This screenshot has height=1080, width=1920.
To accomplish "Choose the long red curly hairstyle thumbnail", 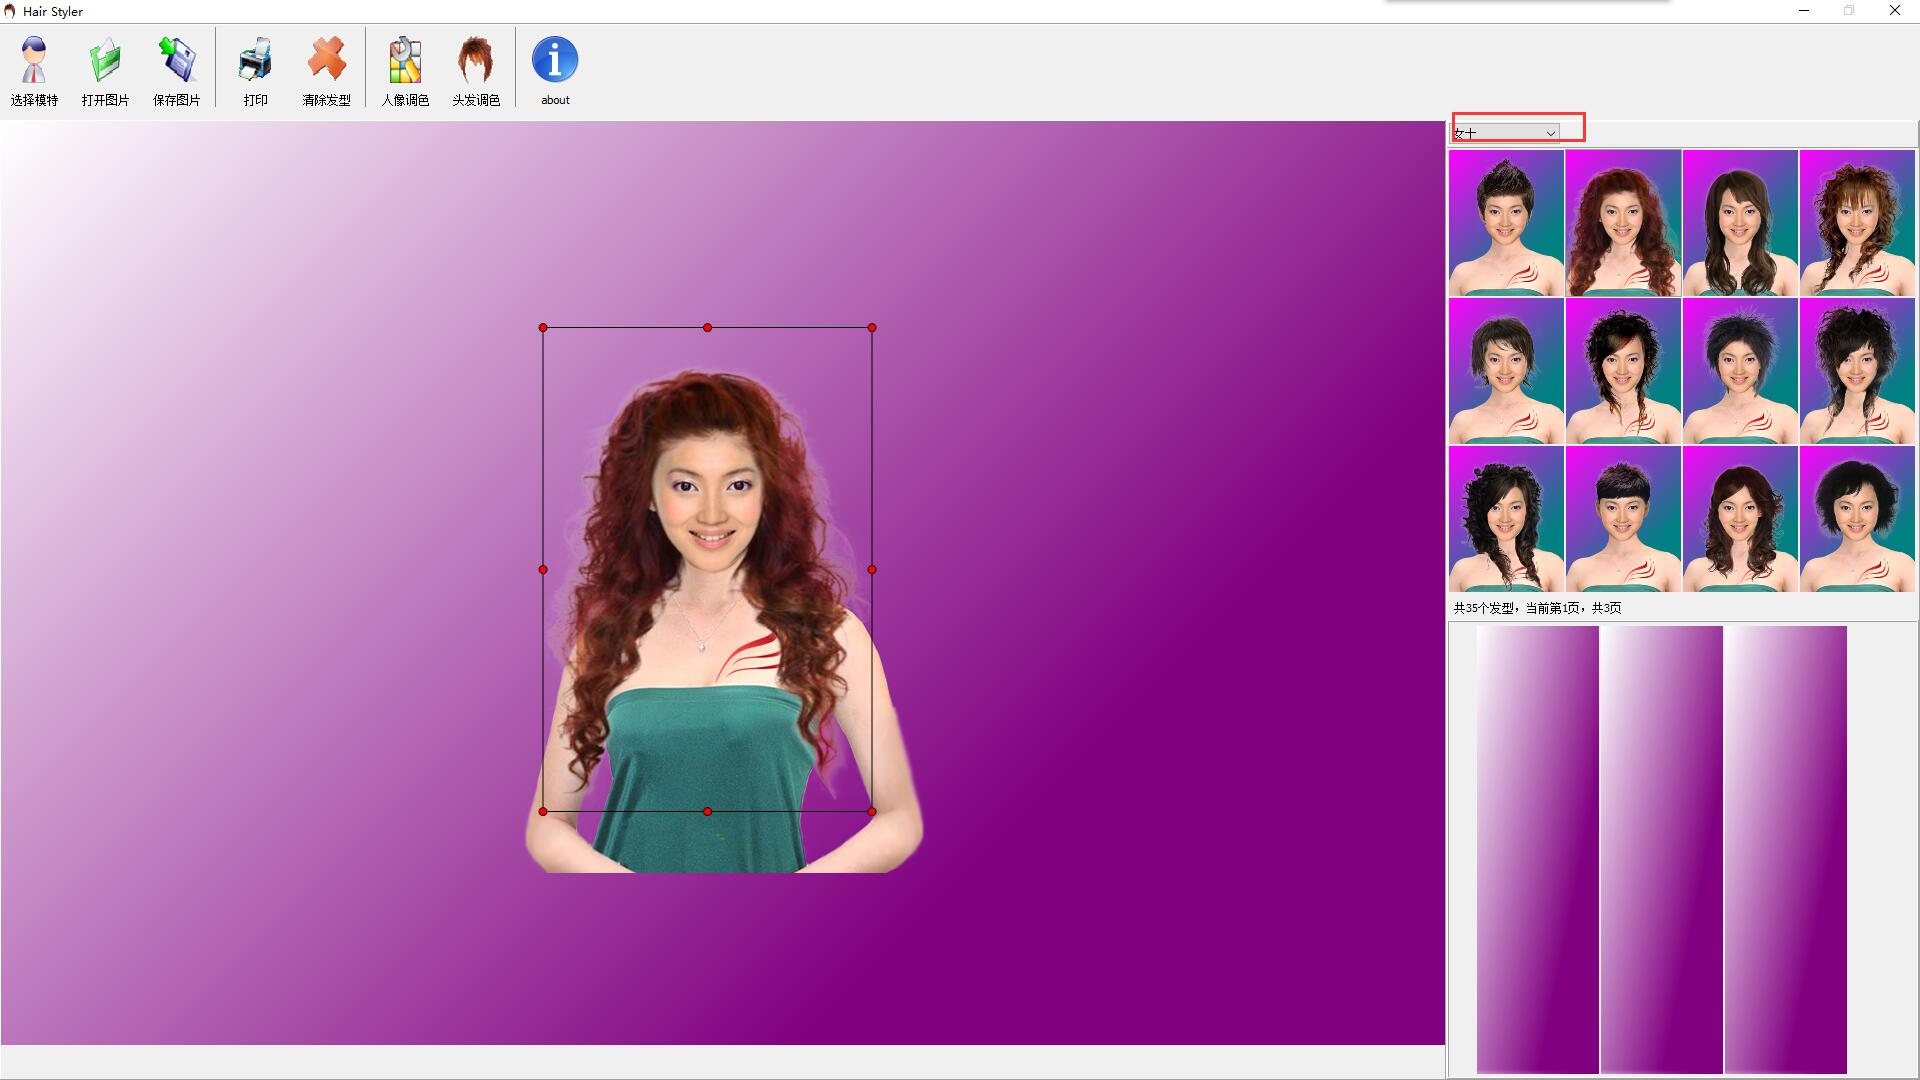I will [1623, 222].
